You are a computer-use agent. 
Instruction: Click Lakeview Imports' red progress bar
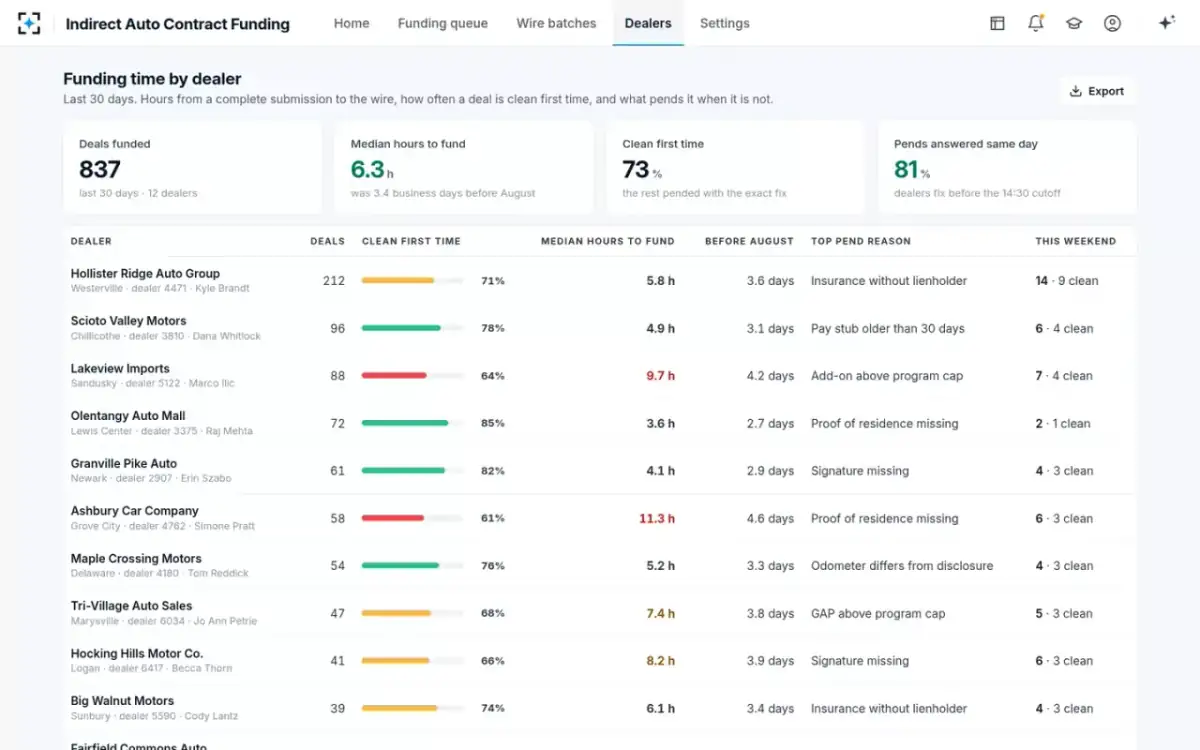pyautogui.click(x=413, y=376)
